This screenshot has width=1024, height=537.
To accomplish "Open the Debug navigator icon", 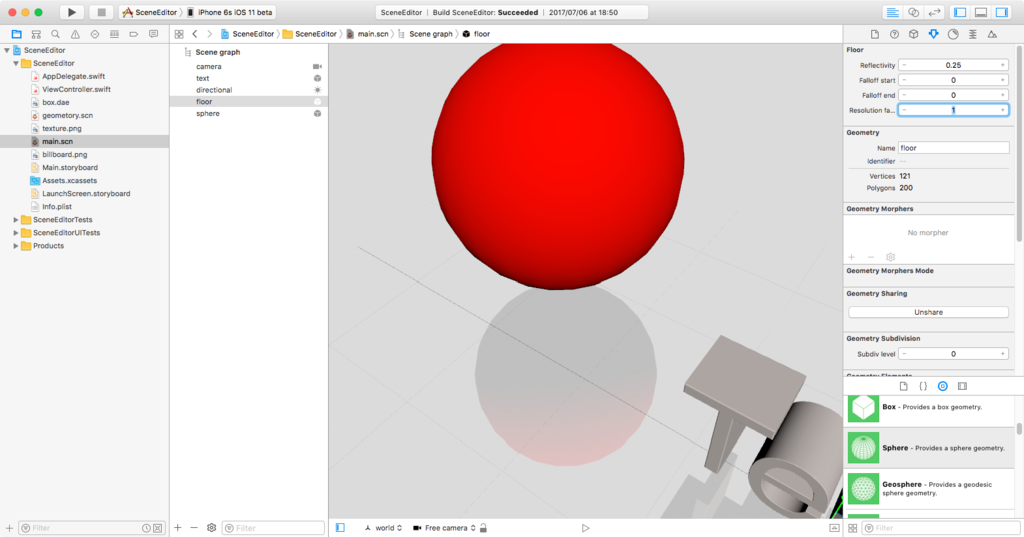I will (x=114, y=34).
